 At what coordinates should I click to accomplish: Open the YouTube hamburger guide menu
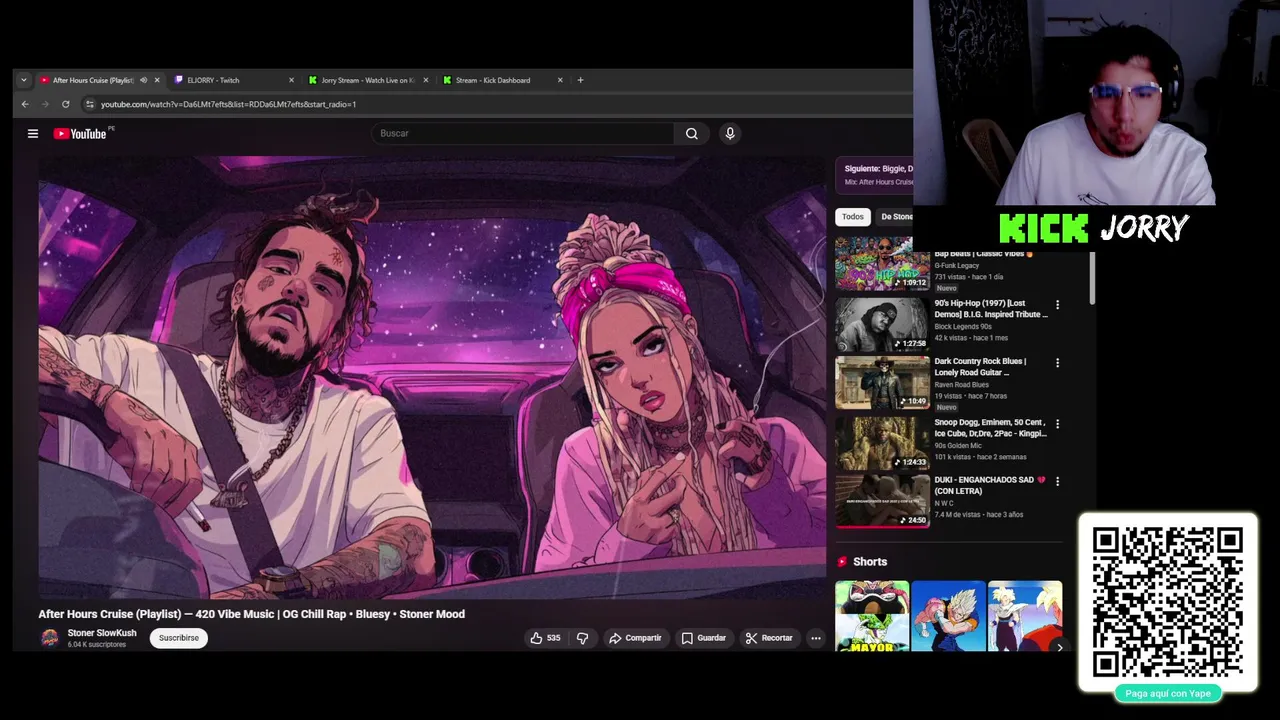[33, 133]
